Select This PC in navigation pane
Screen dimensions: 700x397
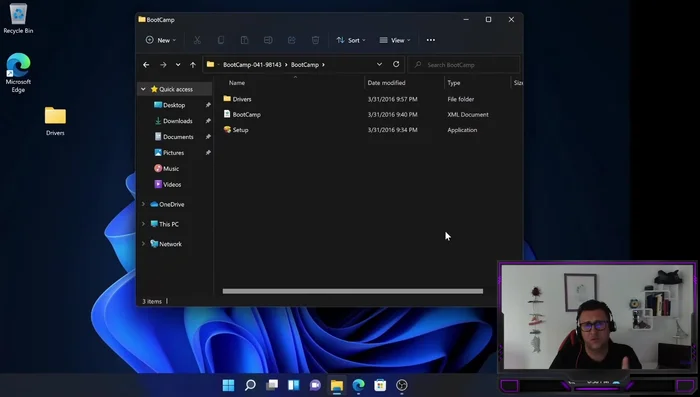pyautogui.click(x=169, y=224)
